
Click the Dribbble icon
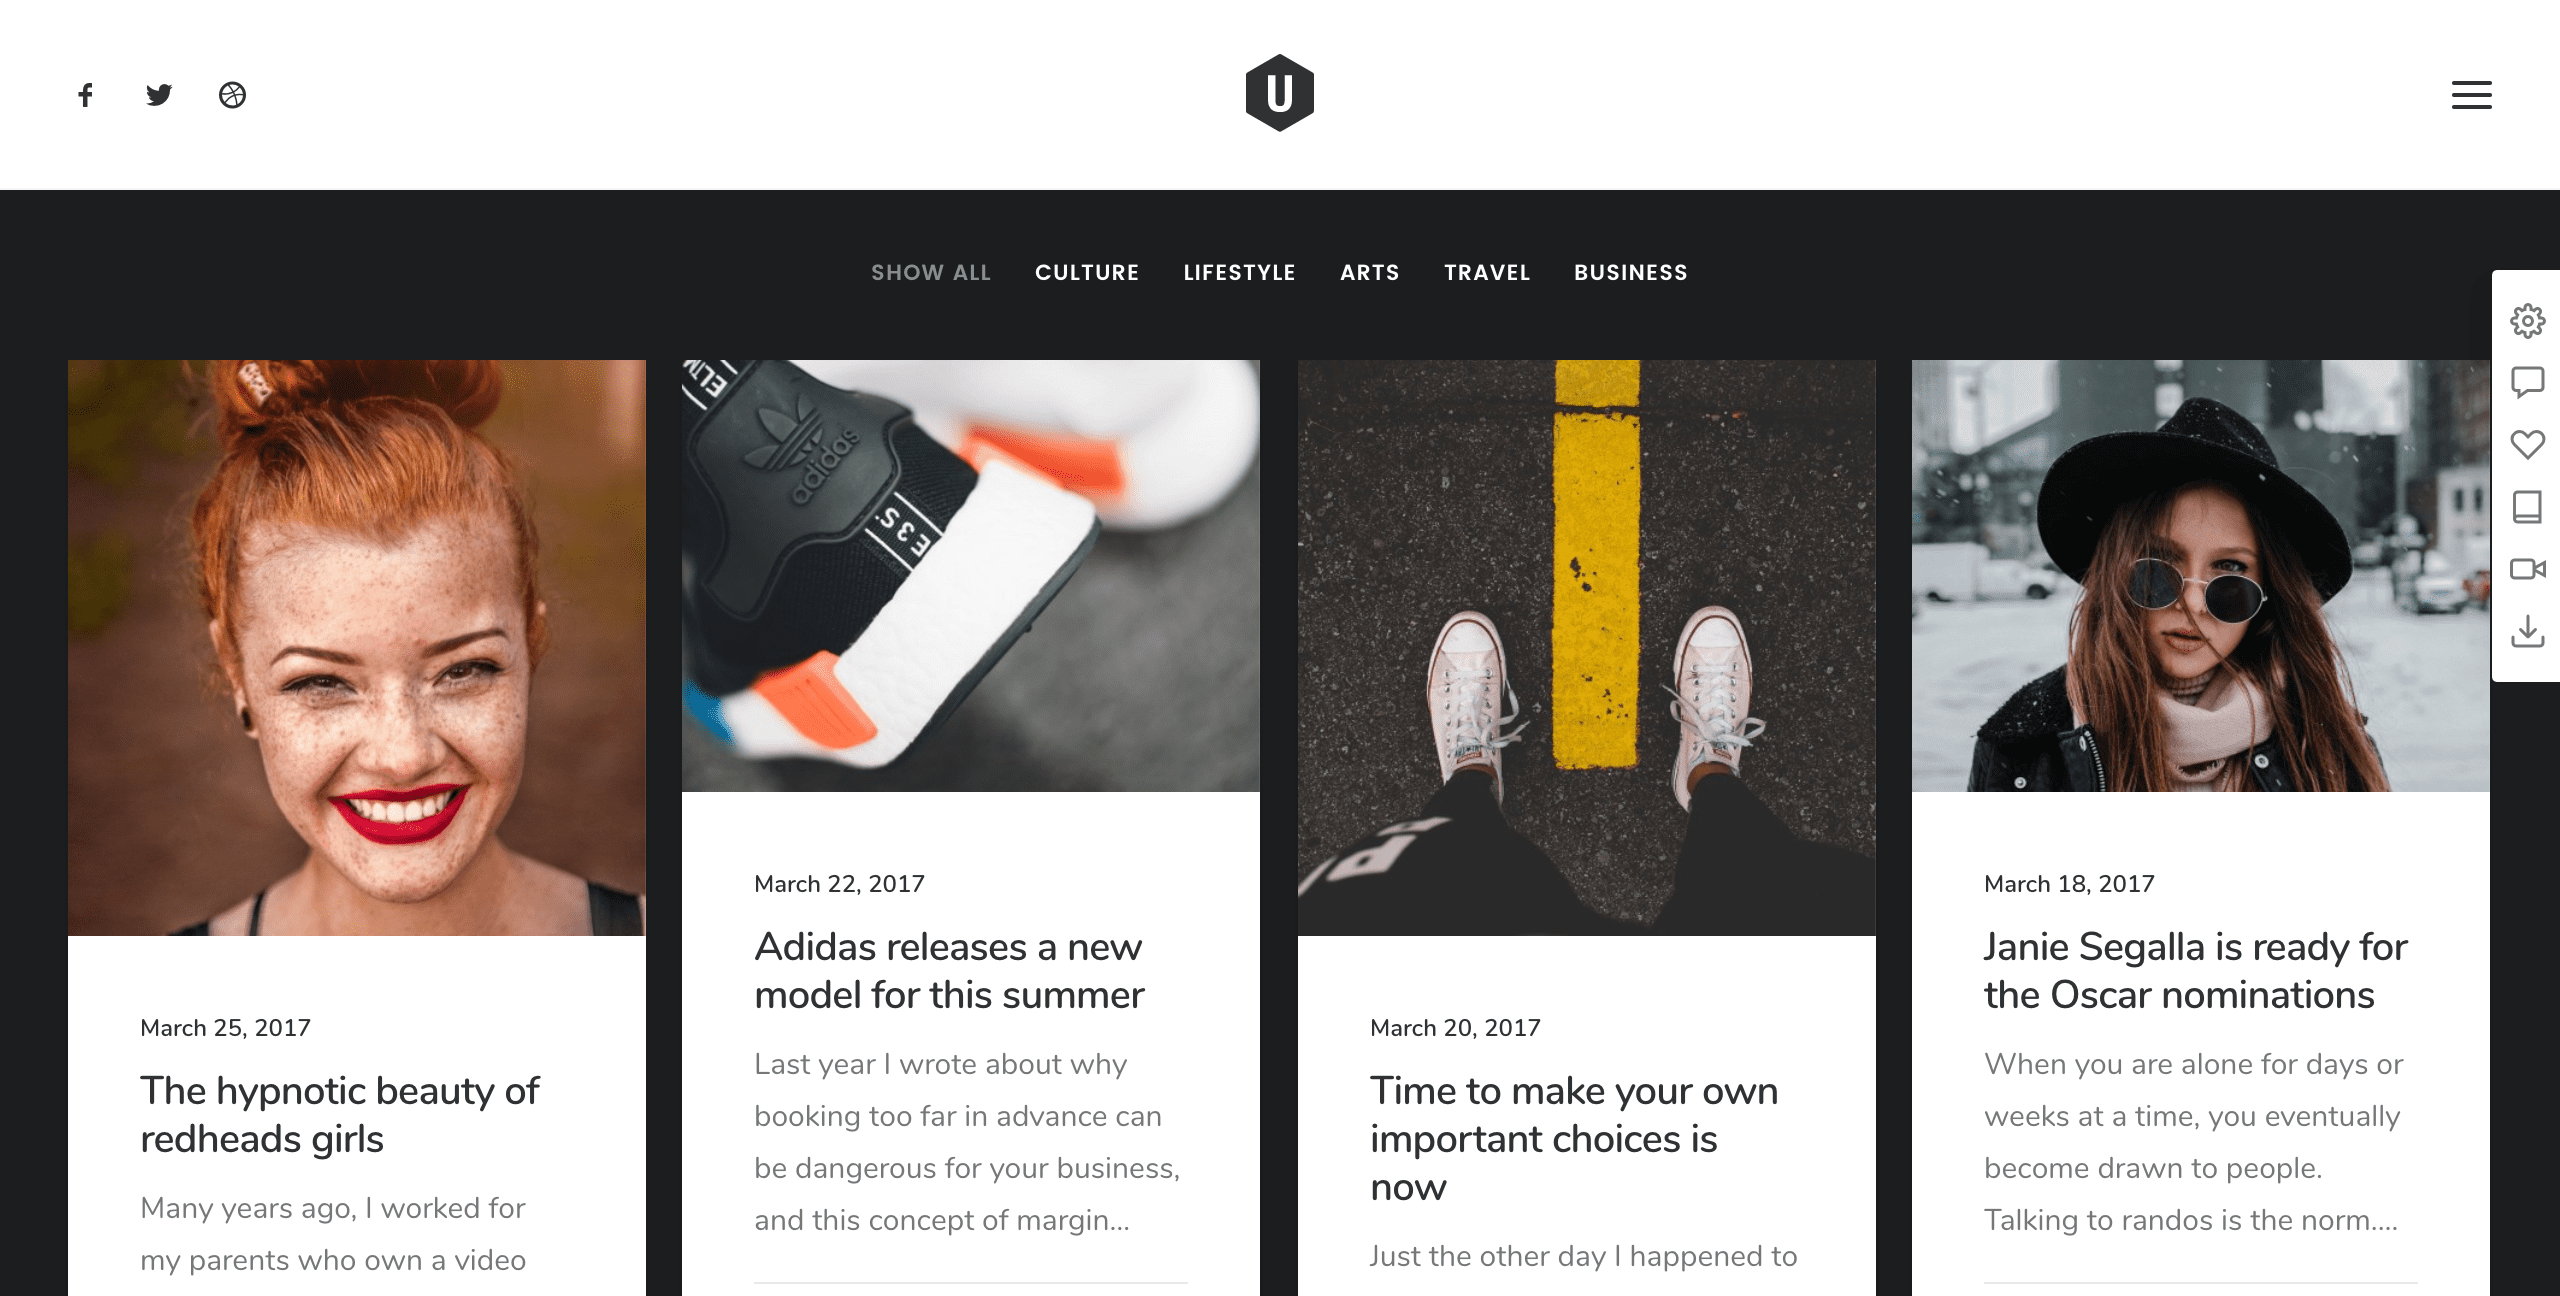233,94
